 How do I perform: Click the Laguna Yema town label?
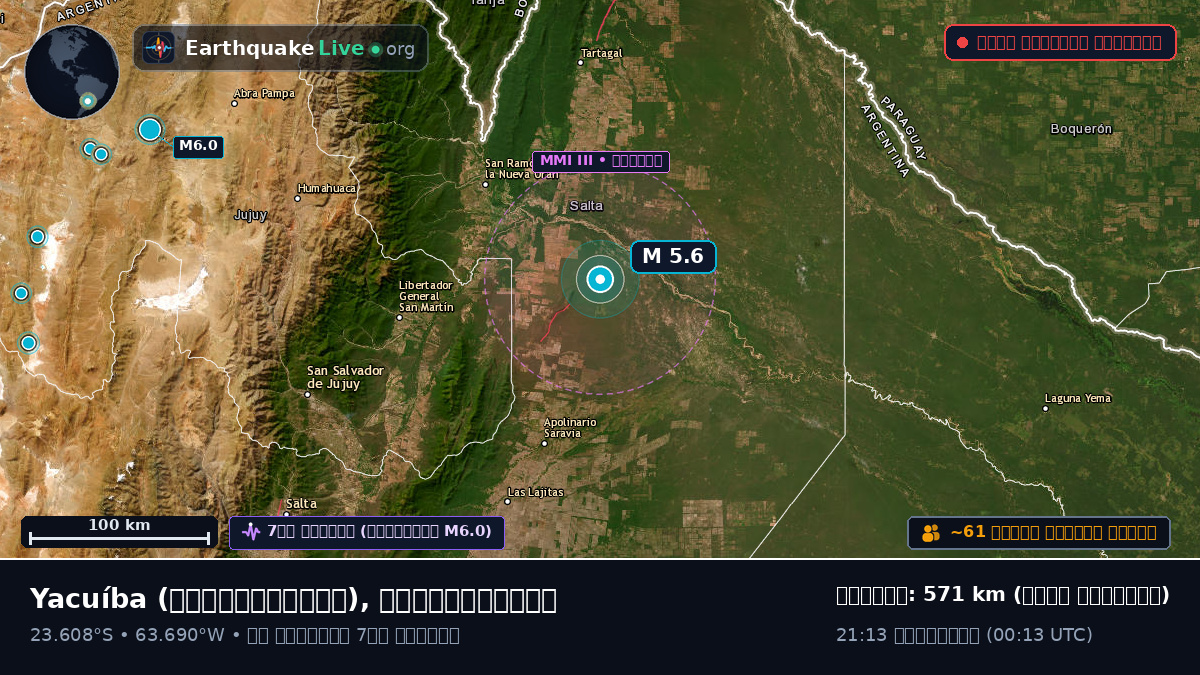point(1077,399)
